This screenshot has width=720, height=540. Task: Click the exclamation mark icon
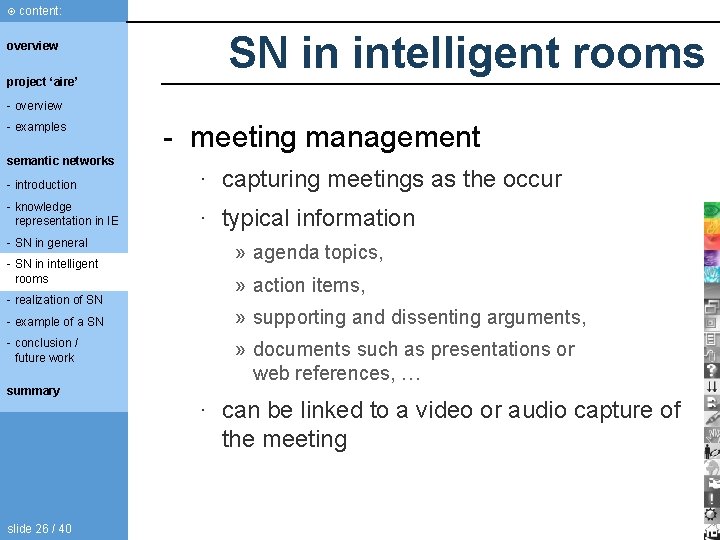click(x=712, y=499)
